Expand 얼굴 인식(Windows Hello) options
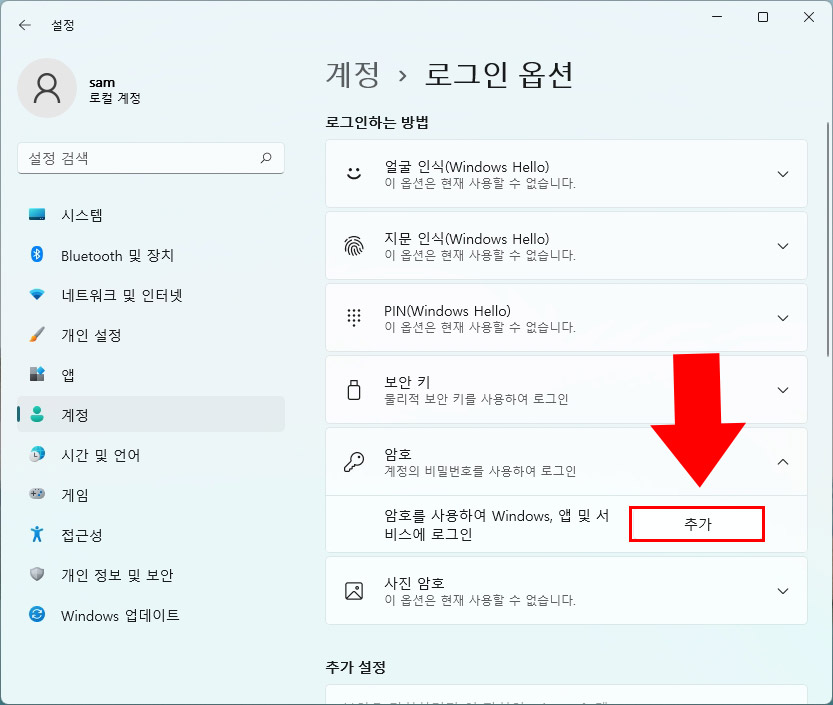 (x=783, y=173)
